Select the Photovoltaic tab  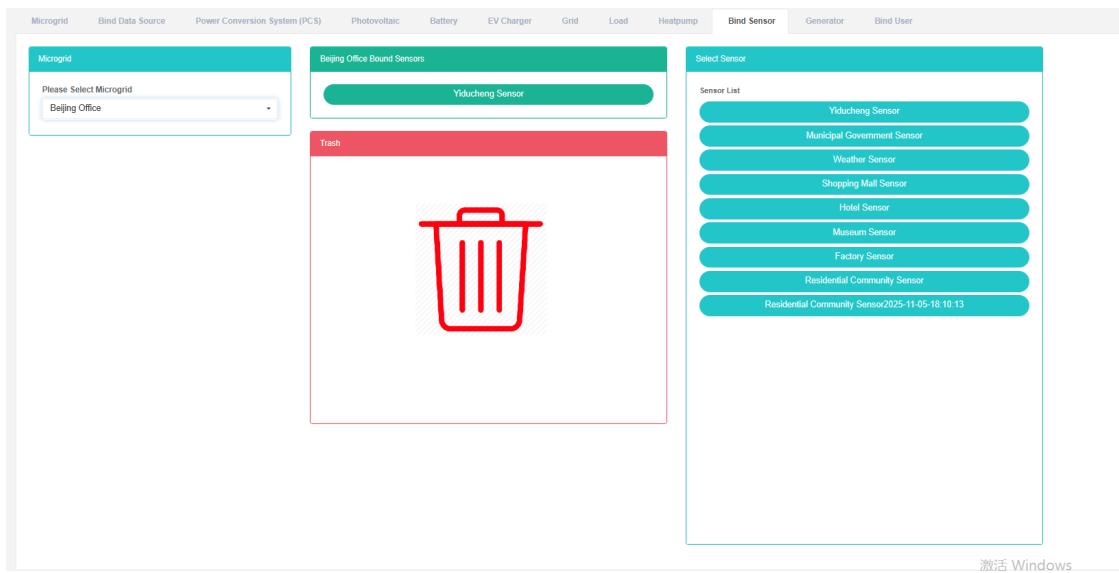[375, 21]
